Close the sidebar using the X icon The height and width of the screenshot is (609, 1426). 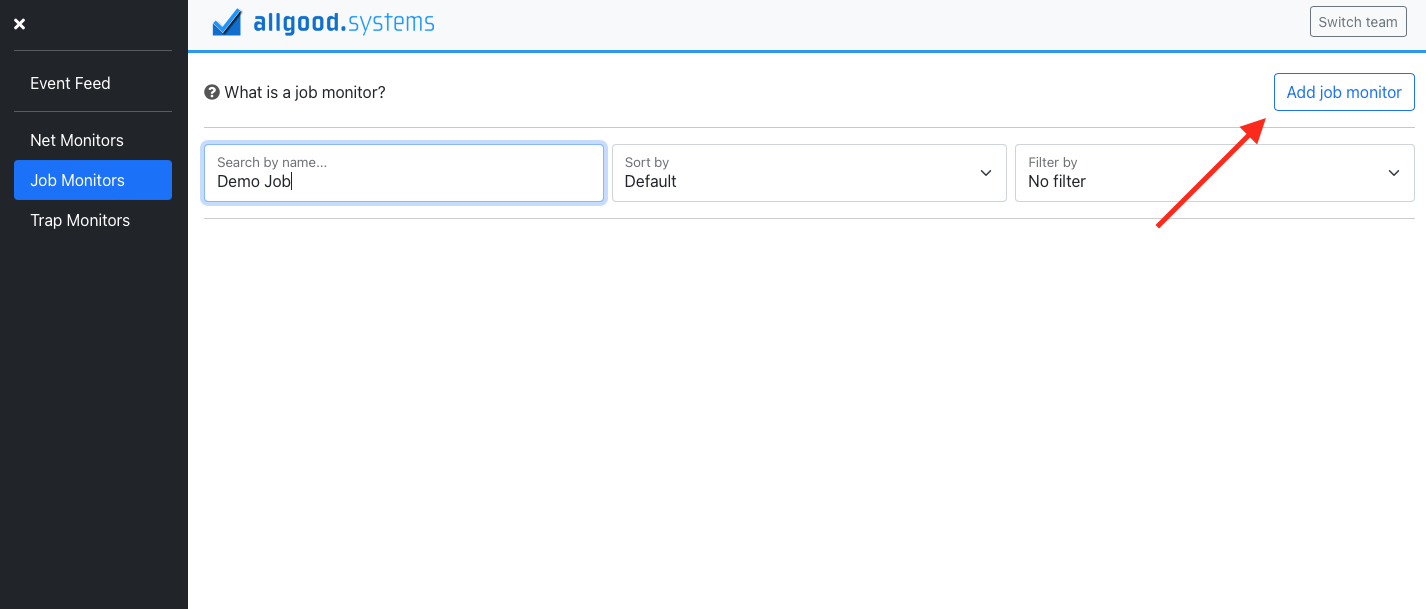point(19,23)
